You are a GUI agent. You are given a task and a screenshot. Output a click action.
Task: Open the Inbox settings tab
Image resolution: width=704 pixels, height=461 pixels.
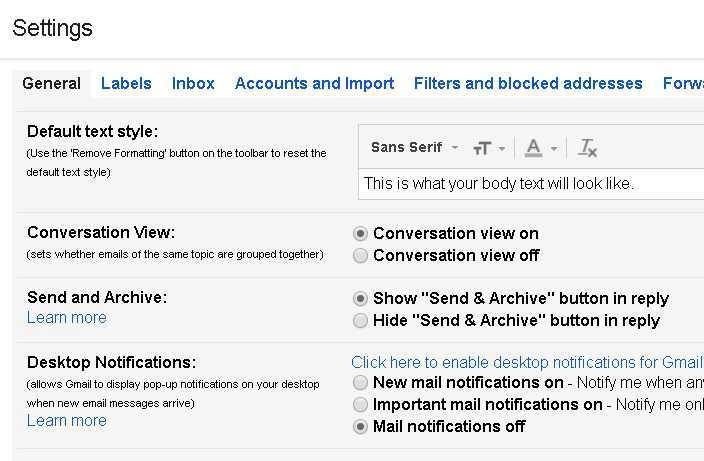193,83
